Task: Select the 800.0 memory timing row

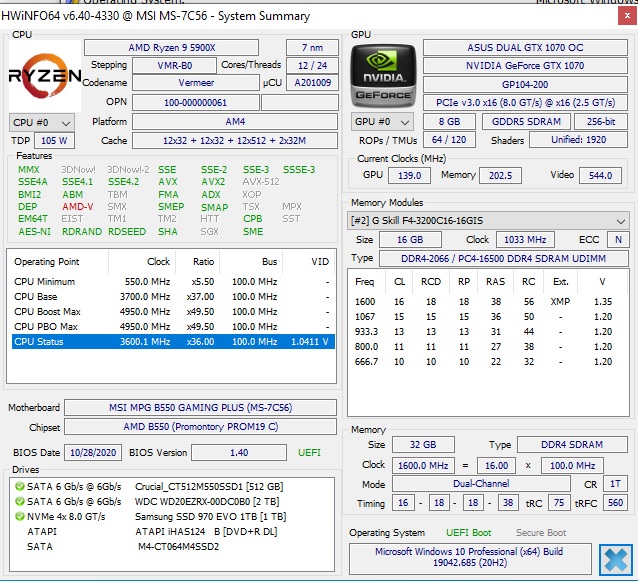Action: (487, 347)
